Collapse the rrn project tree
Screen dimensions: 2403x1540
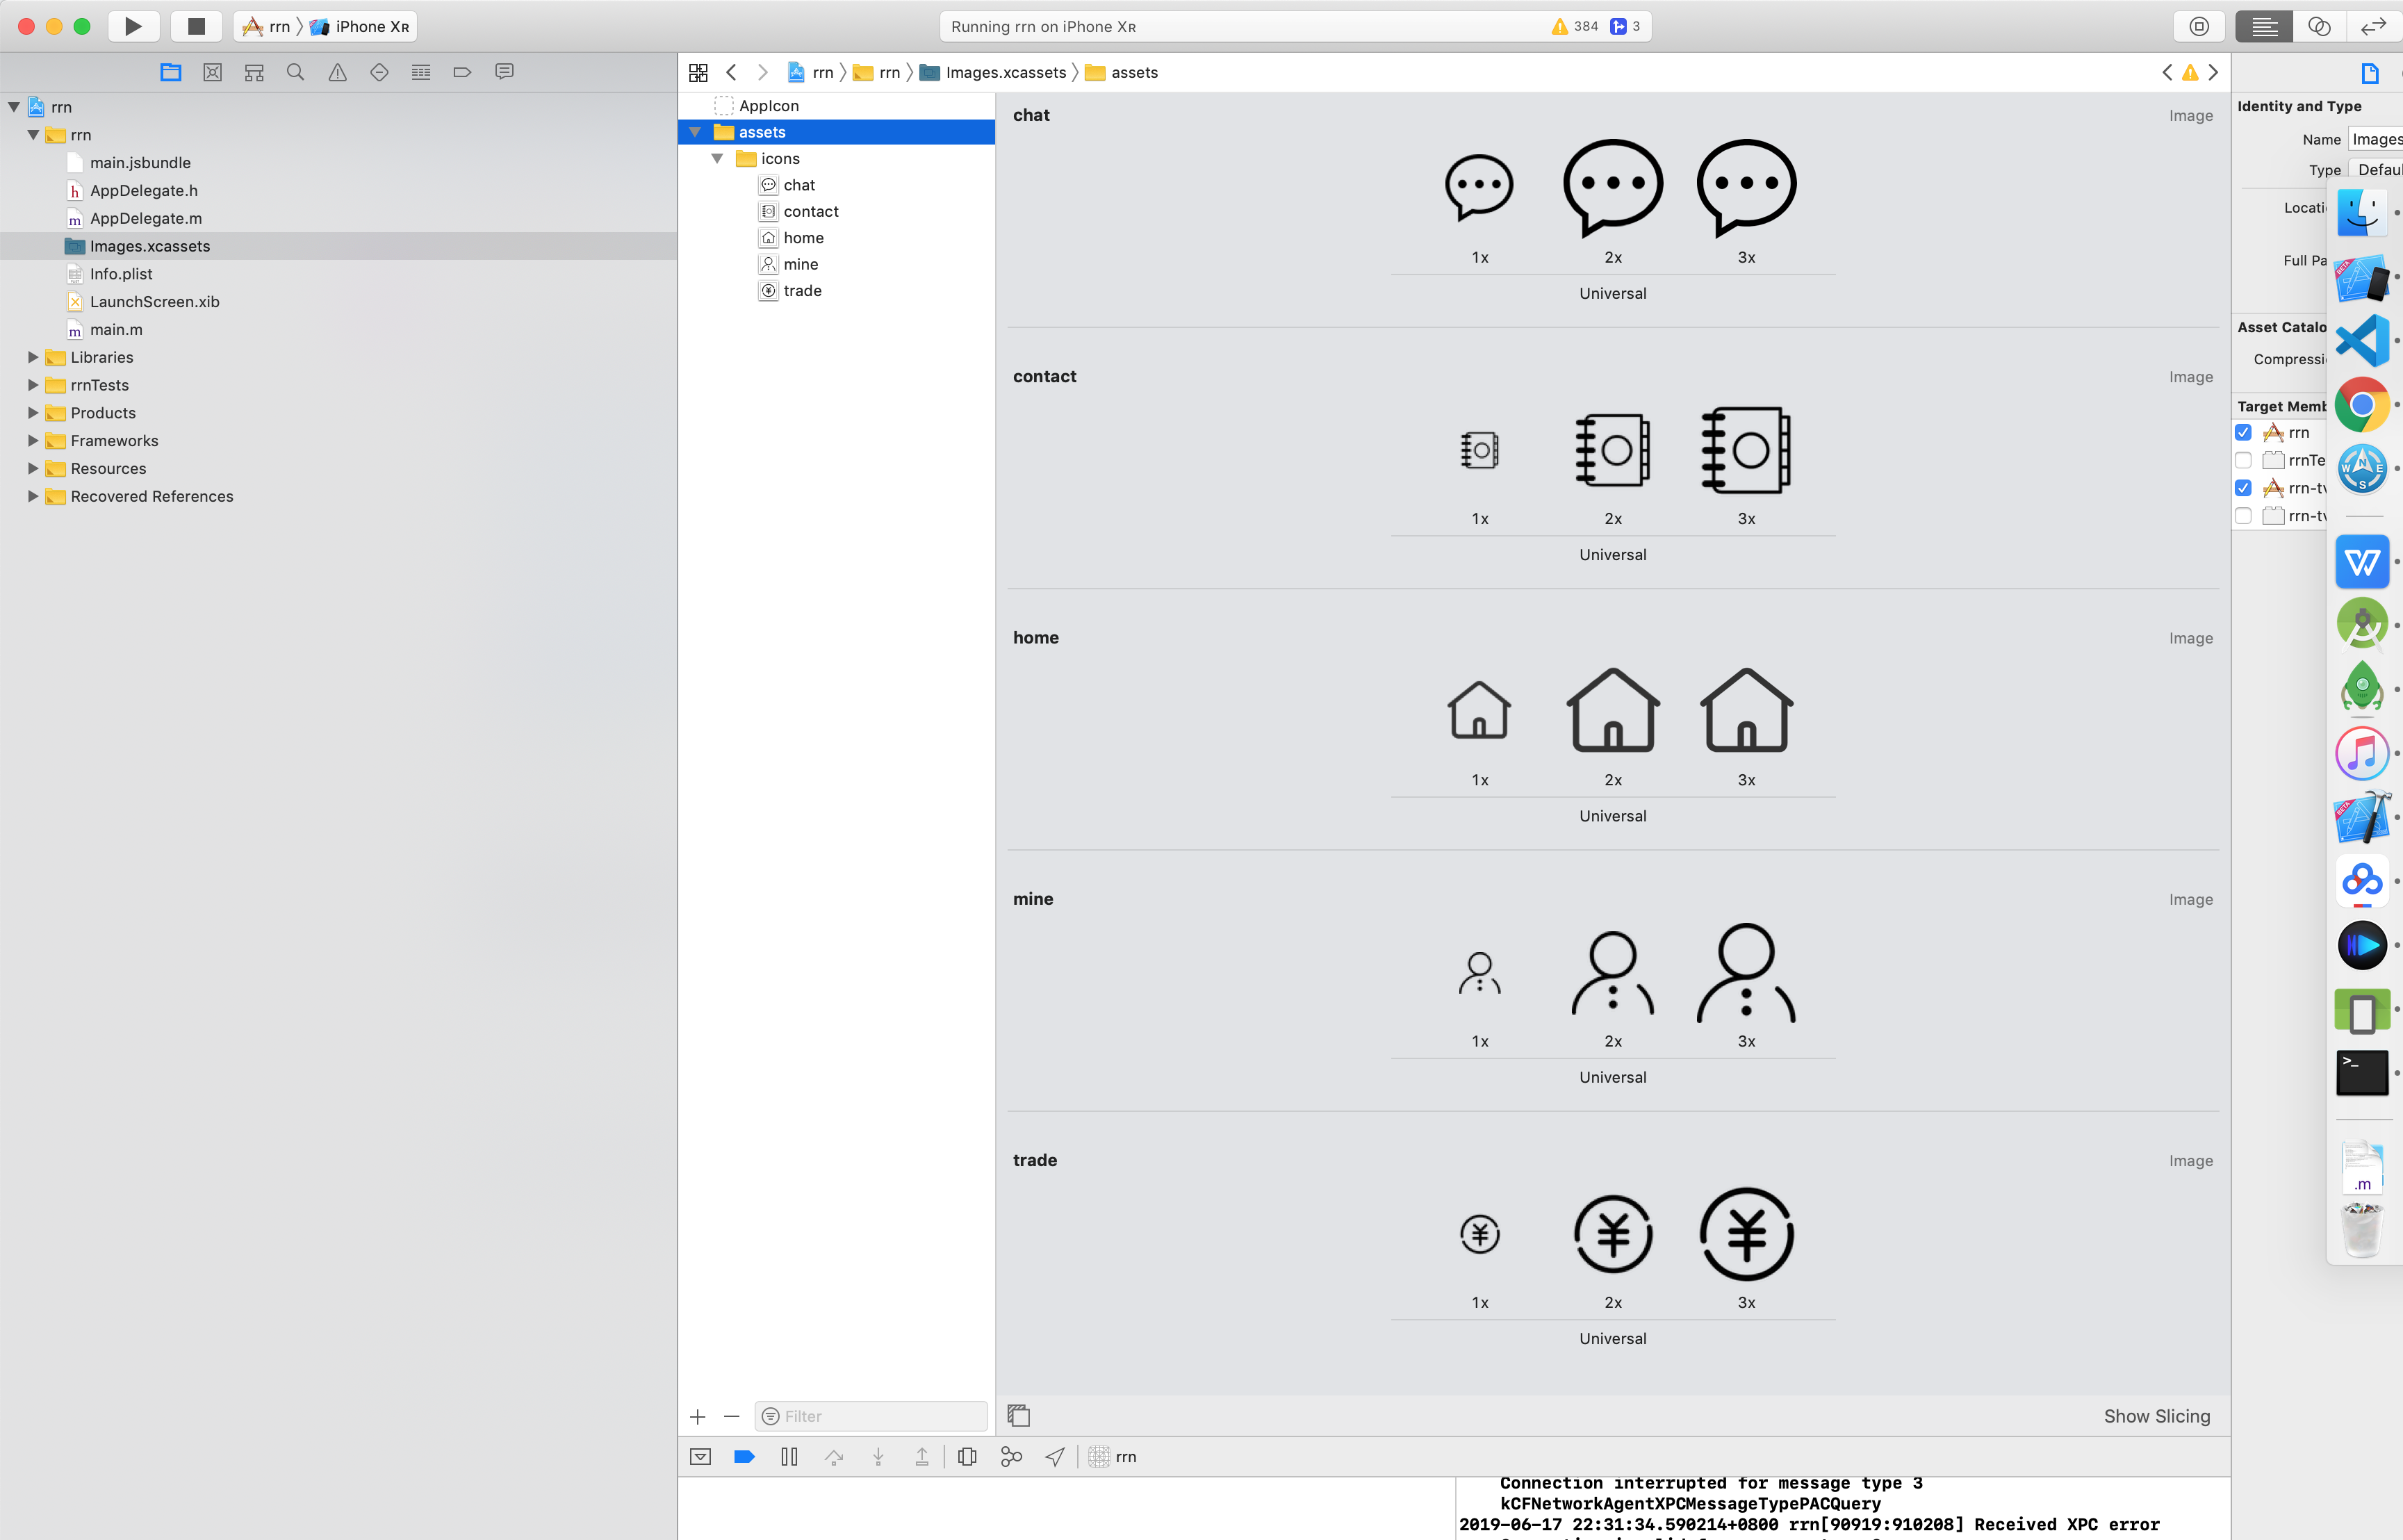13,107
